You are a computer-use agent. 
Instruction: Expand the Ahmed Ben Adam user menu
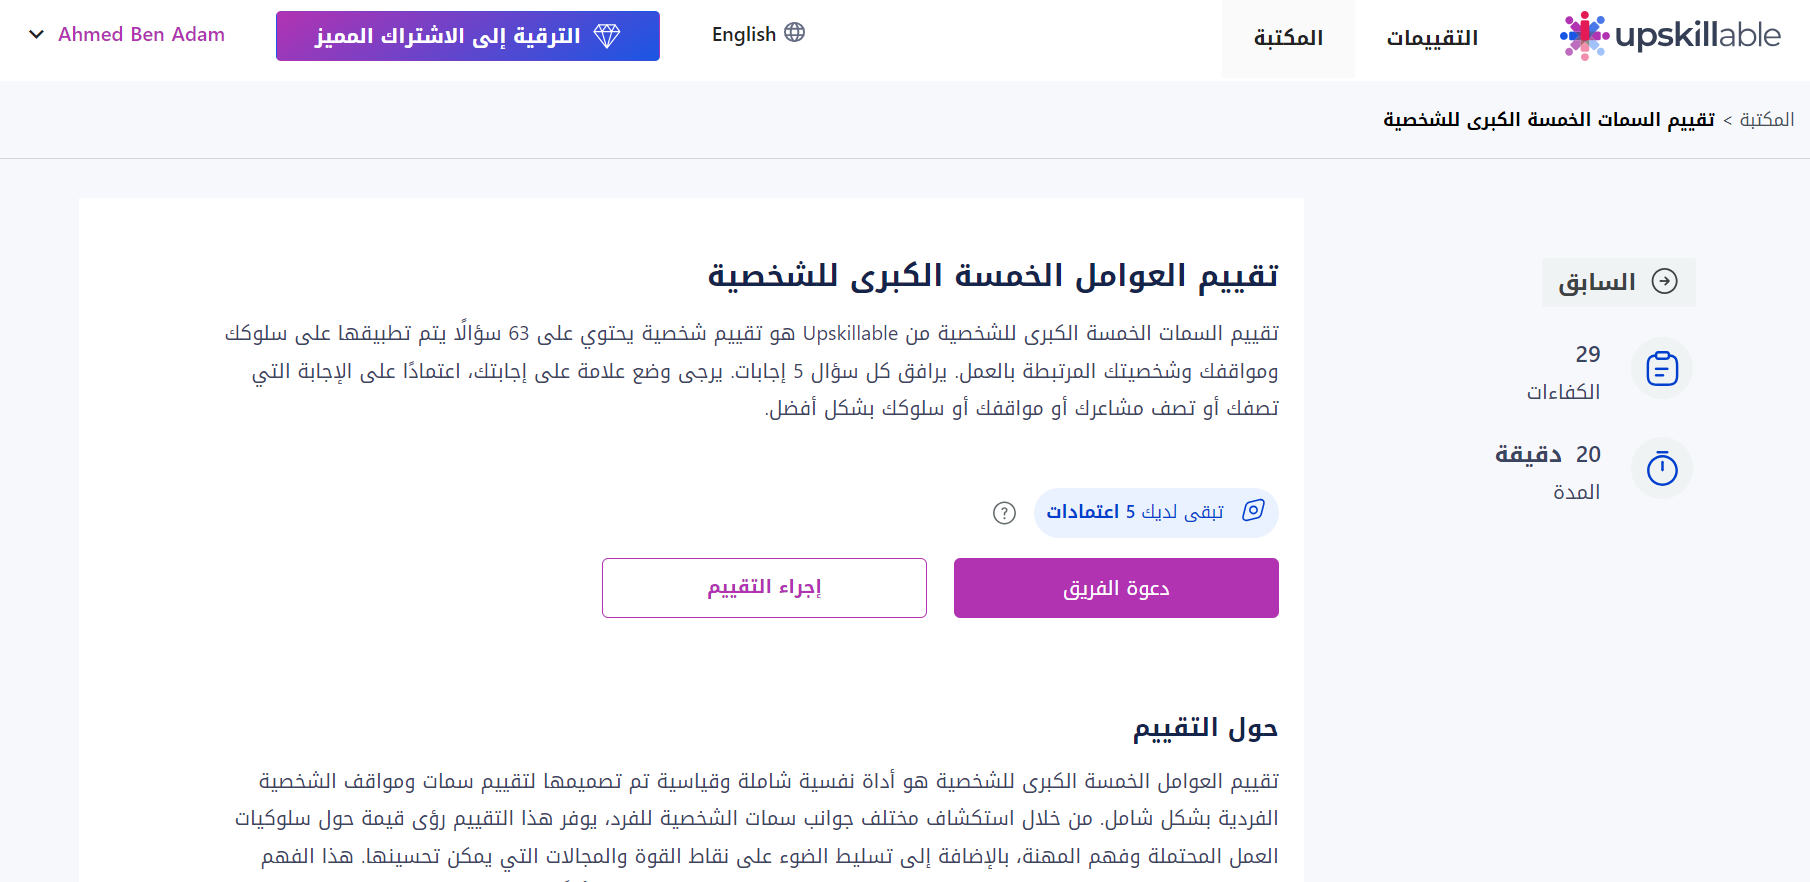127,34
